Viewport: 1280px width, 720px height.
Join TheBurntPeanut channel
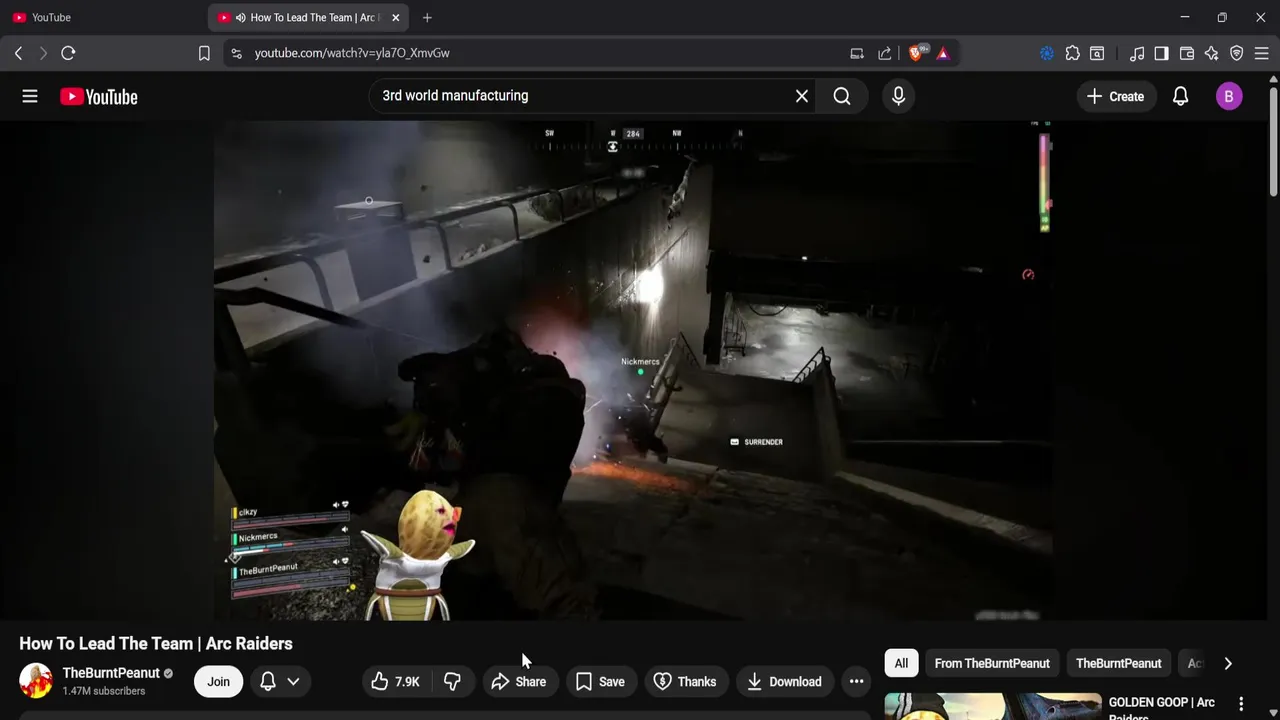click(x=218, y=682)
